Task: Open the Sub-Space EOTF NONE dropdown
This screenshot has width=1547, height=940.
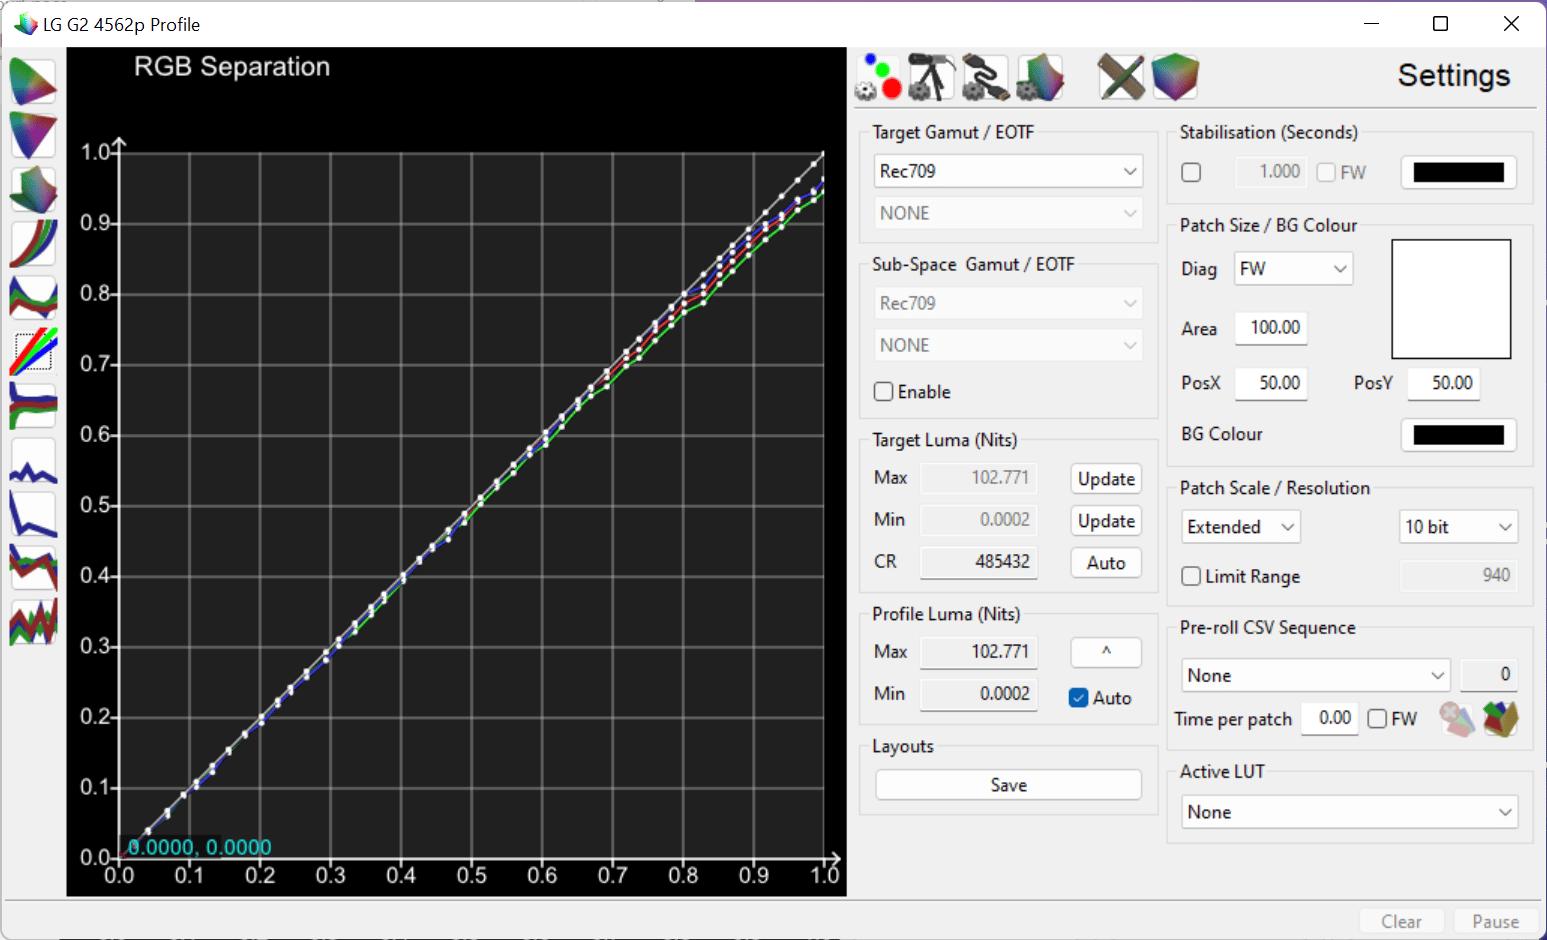Action: (1008, 345)
